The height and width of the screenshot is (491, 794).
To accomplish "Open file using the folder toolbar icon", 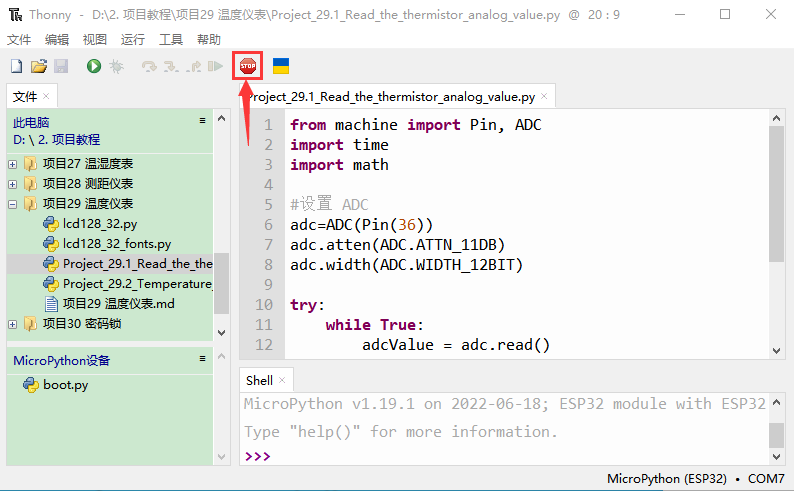I will coord(38,66).
